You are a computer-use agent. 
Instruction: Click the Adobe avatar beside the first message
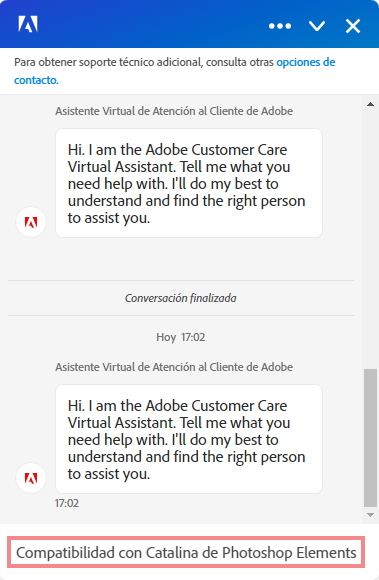31,222
